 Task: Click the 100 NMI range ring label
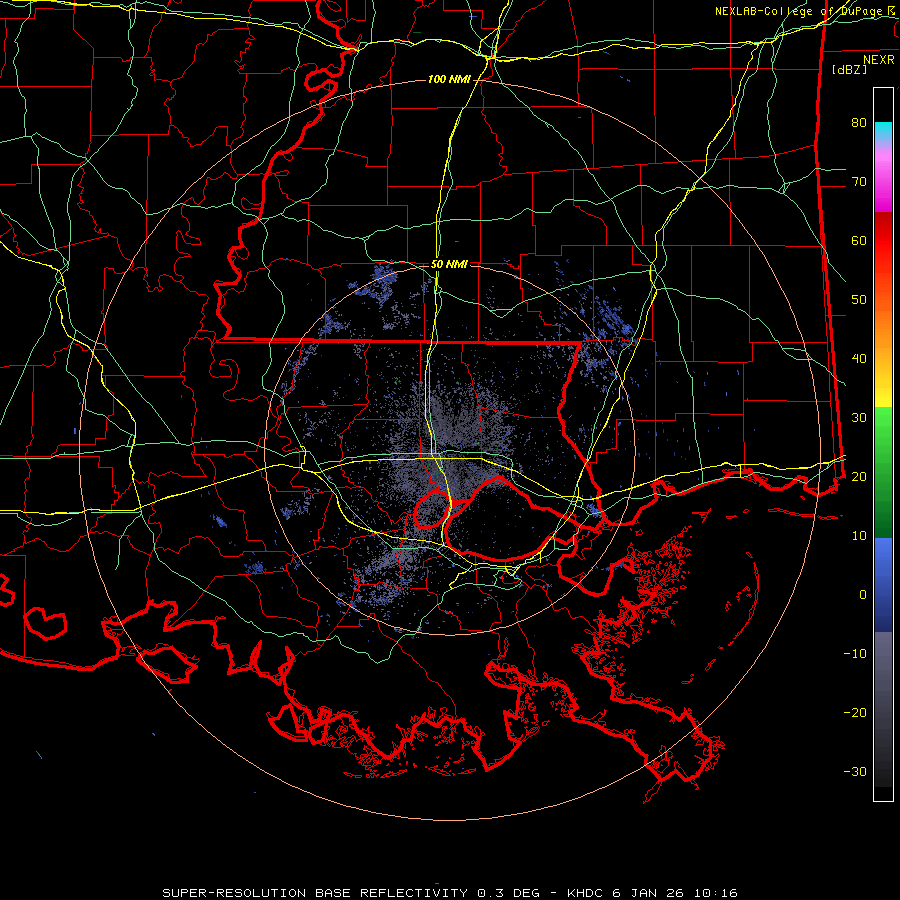click(x=449, y=79)
